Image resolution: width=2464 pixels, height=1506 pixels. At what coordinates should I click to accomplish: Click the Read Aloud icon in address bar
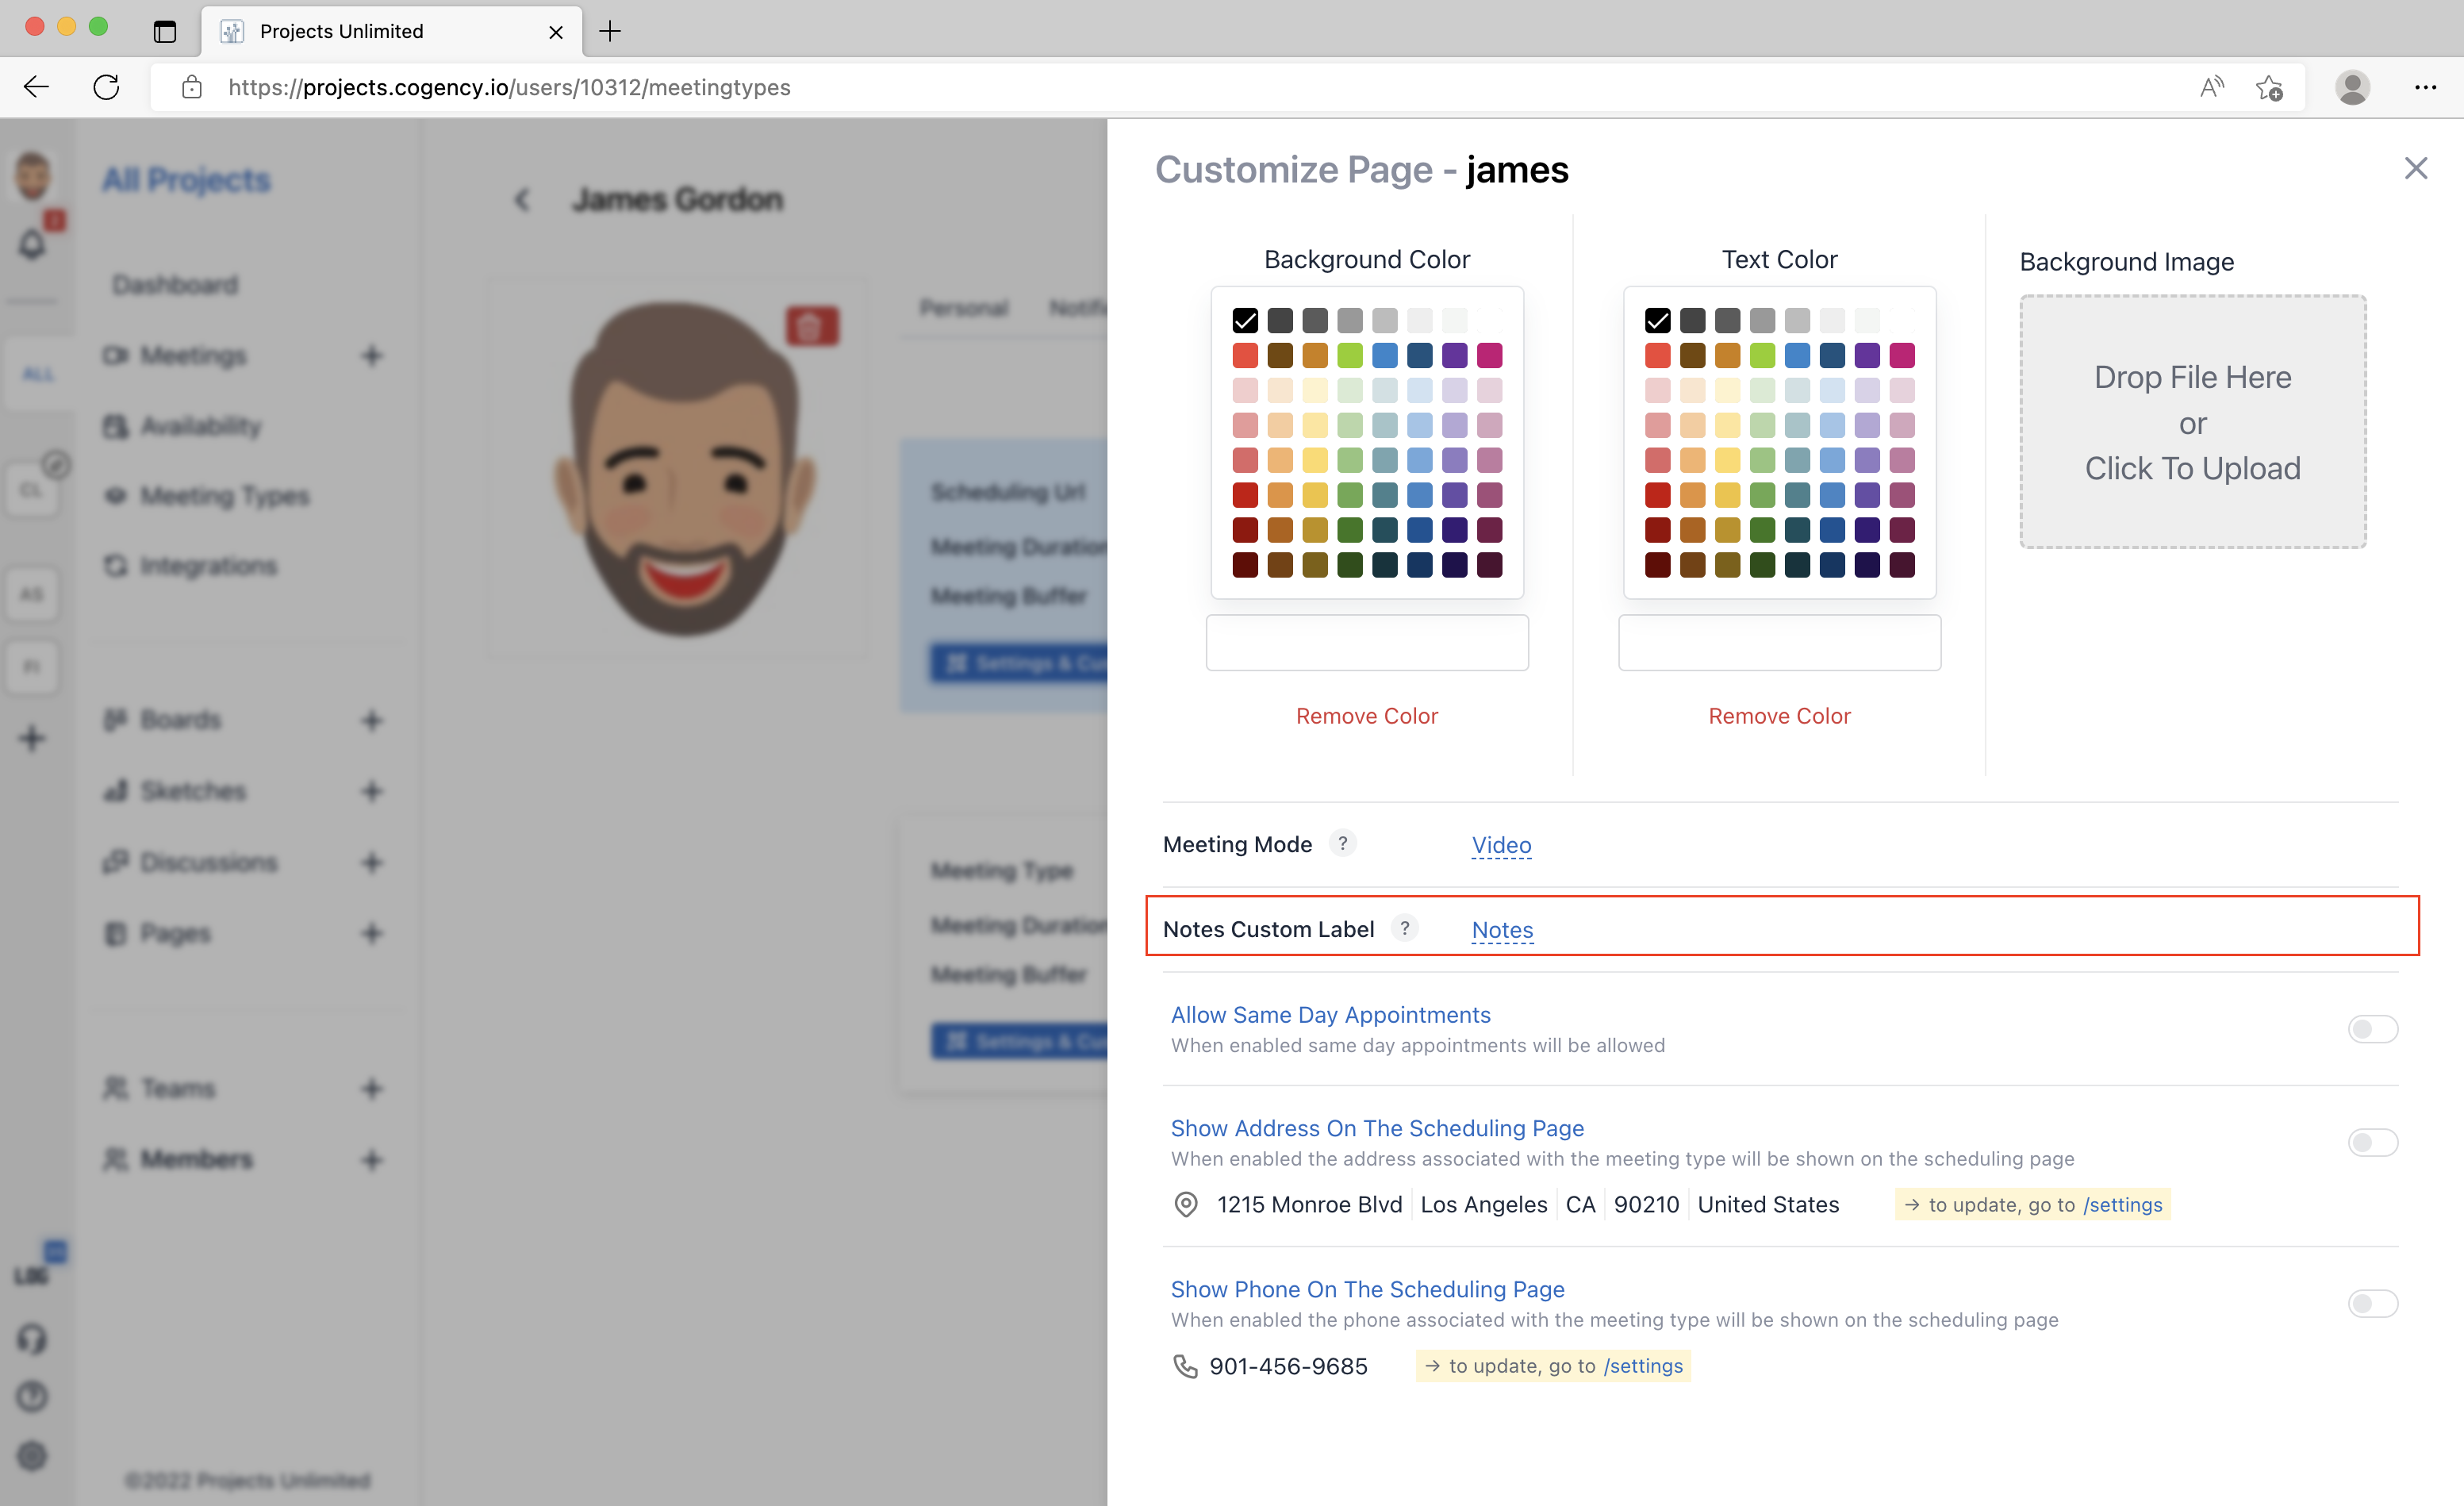click(x=2211, y=87)
